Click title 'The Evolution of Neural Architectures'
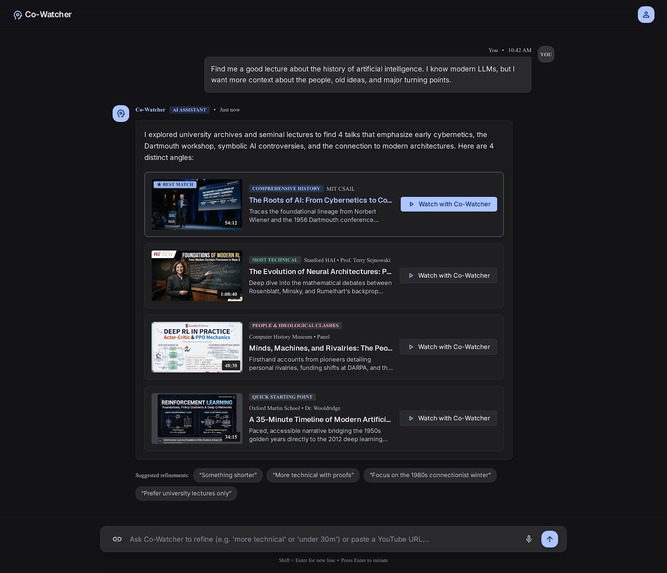 coord(320,271)
